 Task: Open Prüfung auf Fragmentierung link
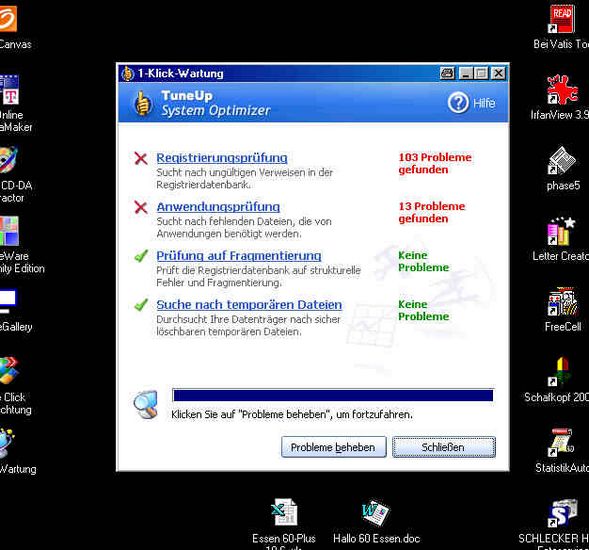click(239, 256)
